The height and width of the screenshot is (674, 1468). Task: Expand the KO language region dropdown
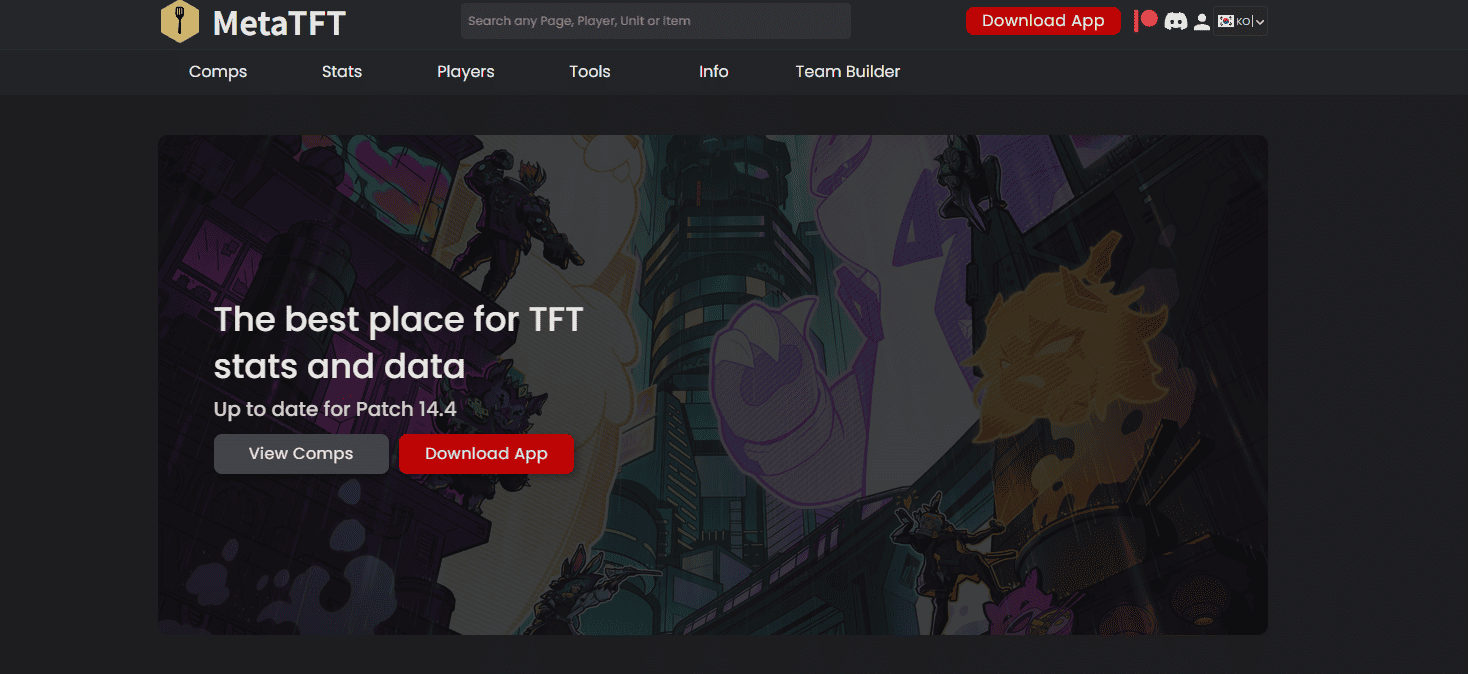(1241, 21)
